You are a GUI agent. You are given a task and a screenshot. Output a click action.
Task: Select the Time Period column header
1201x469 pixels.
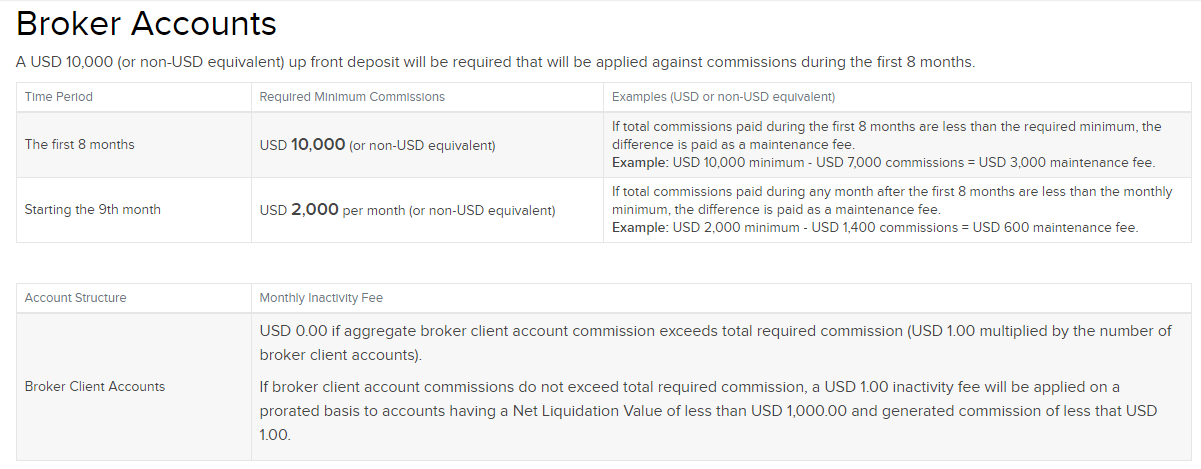click(59, 97)
